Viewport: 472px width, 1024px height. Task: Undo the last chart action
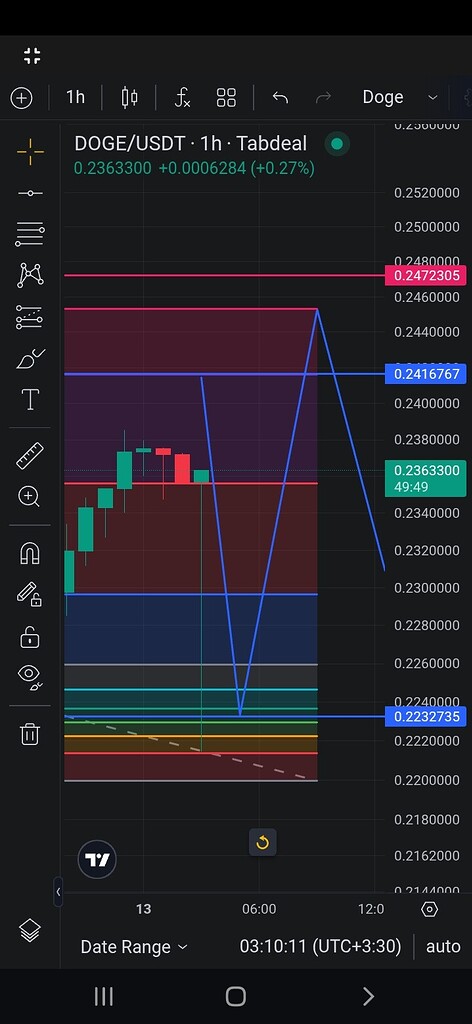280,98
